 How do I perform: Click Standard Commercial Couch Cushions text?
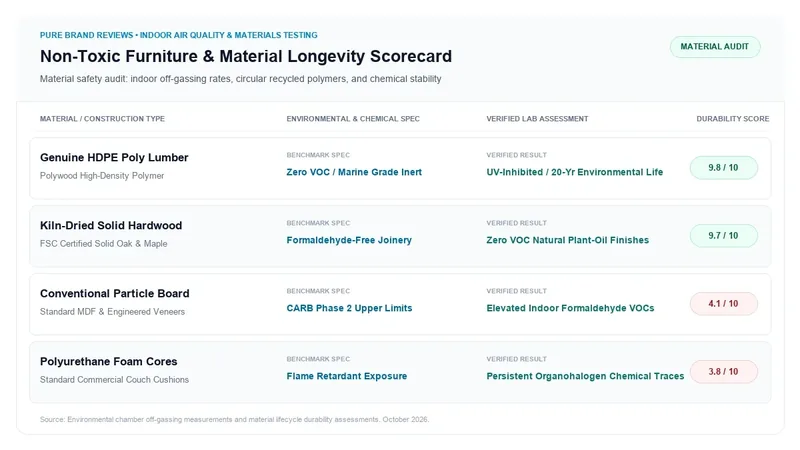[x=114, y=380]
